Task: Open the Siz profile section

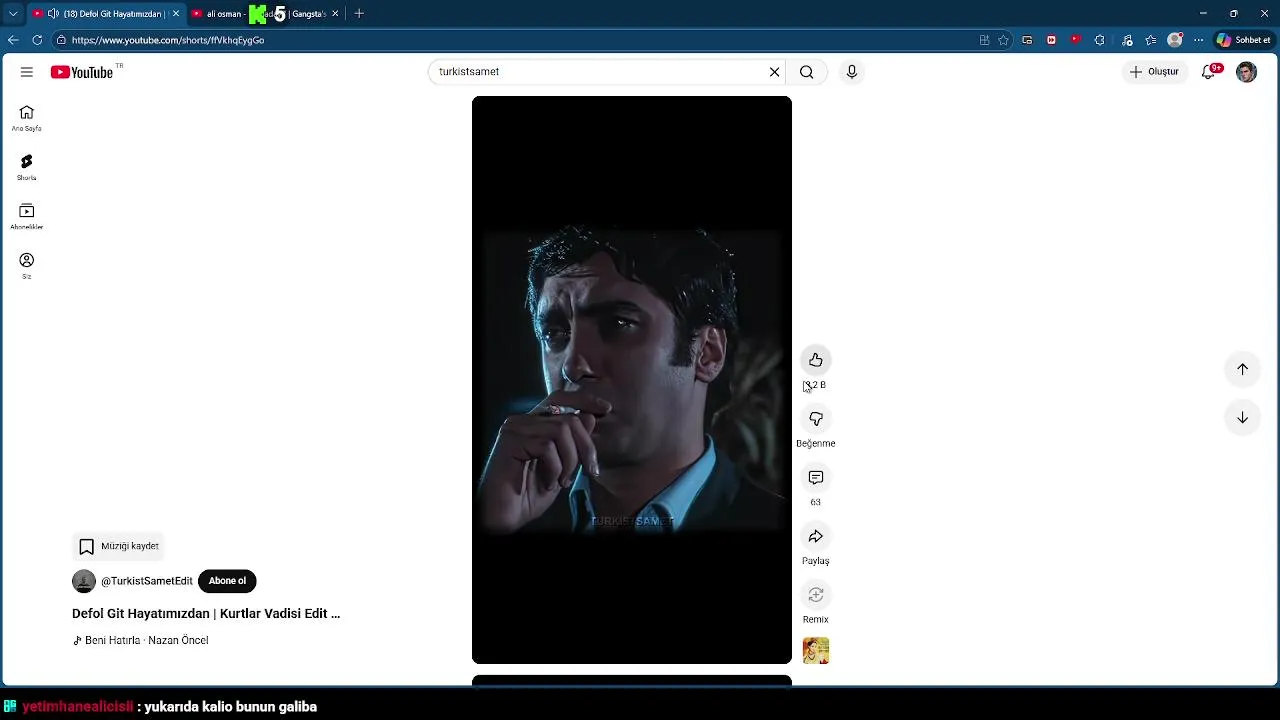Action: [x=27, y=265]
